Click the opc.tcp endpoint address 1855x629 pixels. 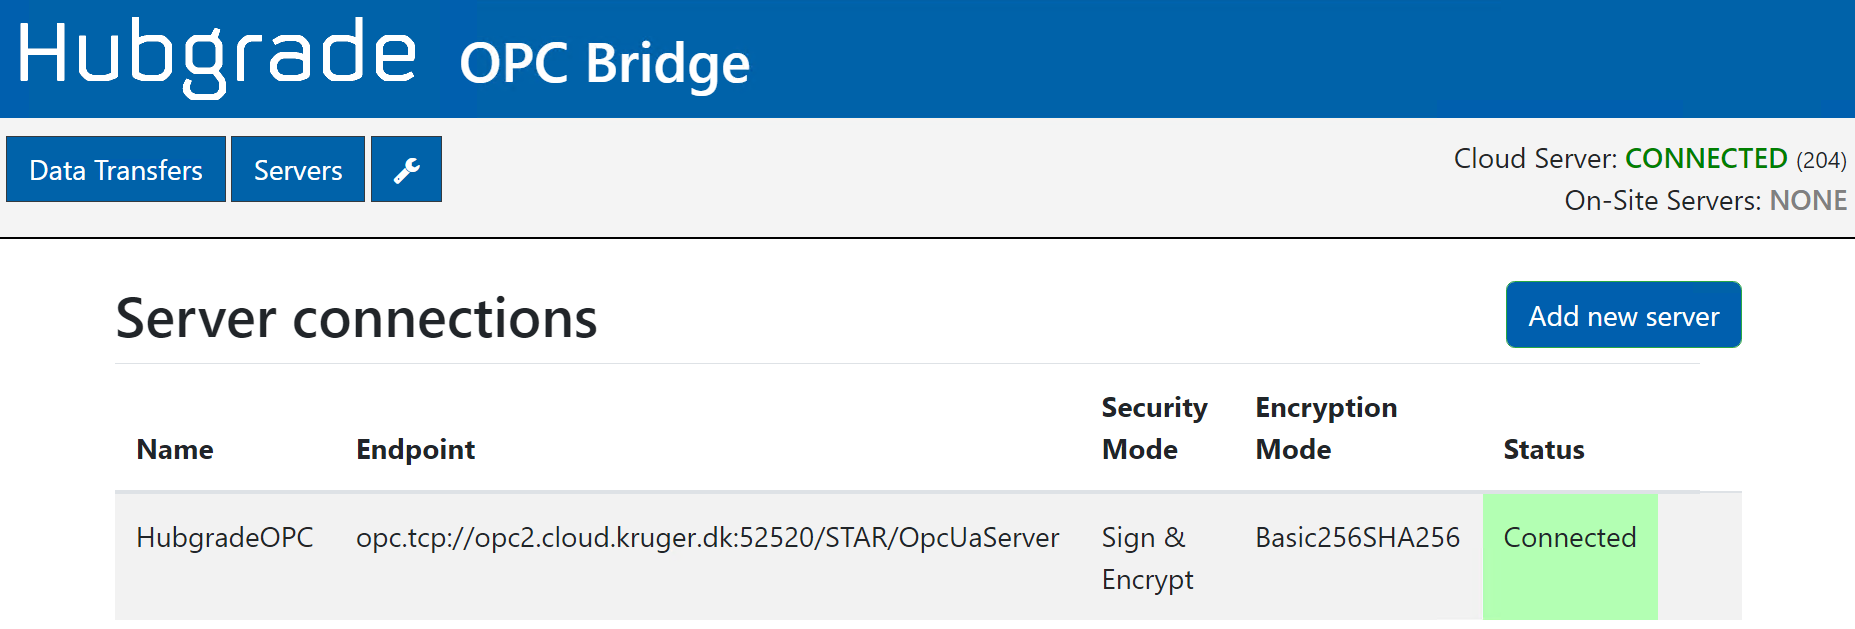pyautogui.click(x=707, y=538)
